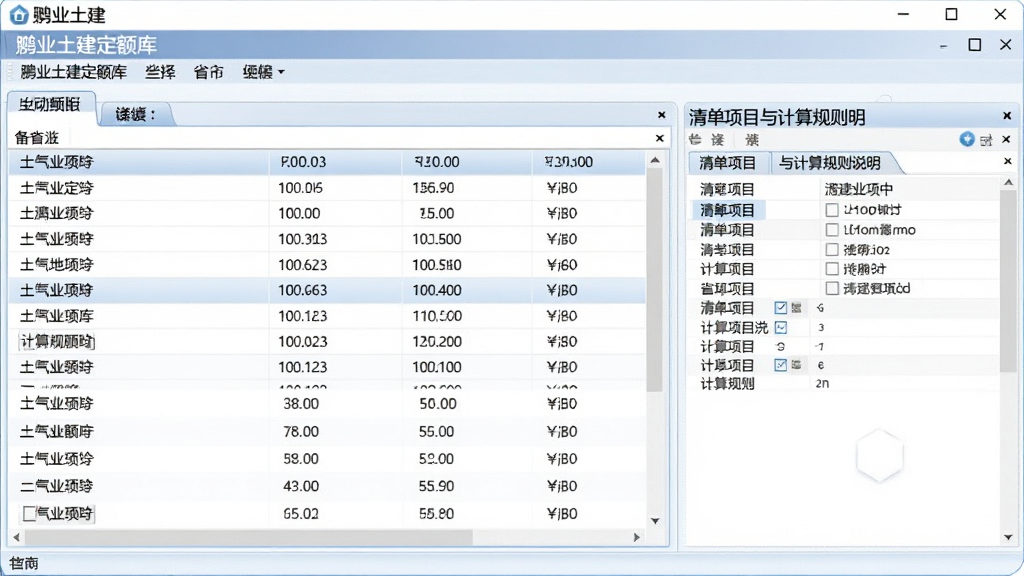Click the horizontal scrollbar thumb under the table
The image size is (1024, 576).
[248, 537]
